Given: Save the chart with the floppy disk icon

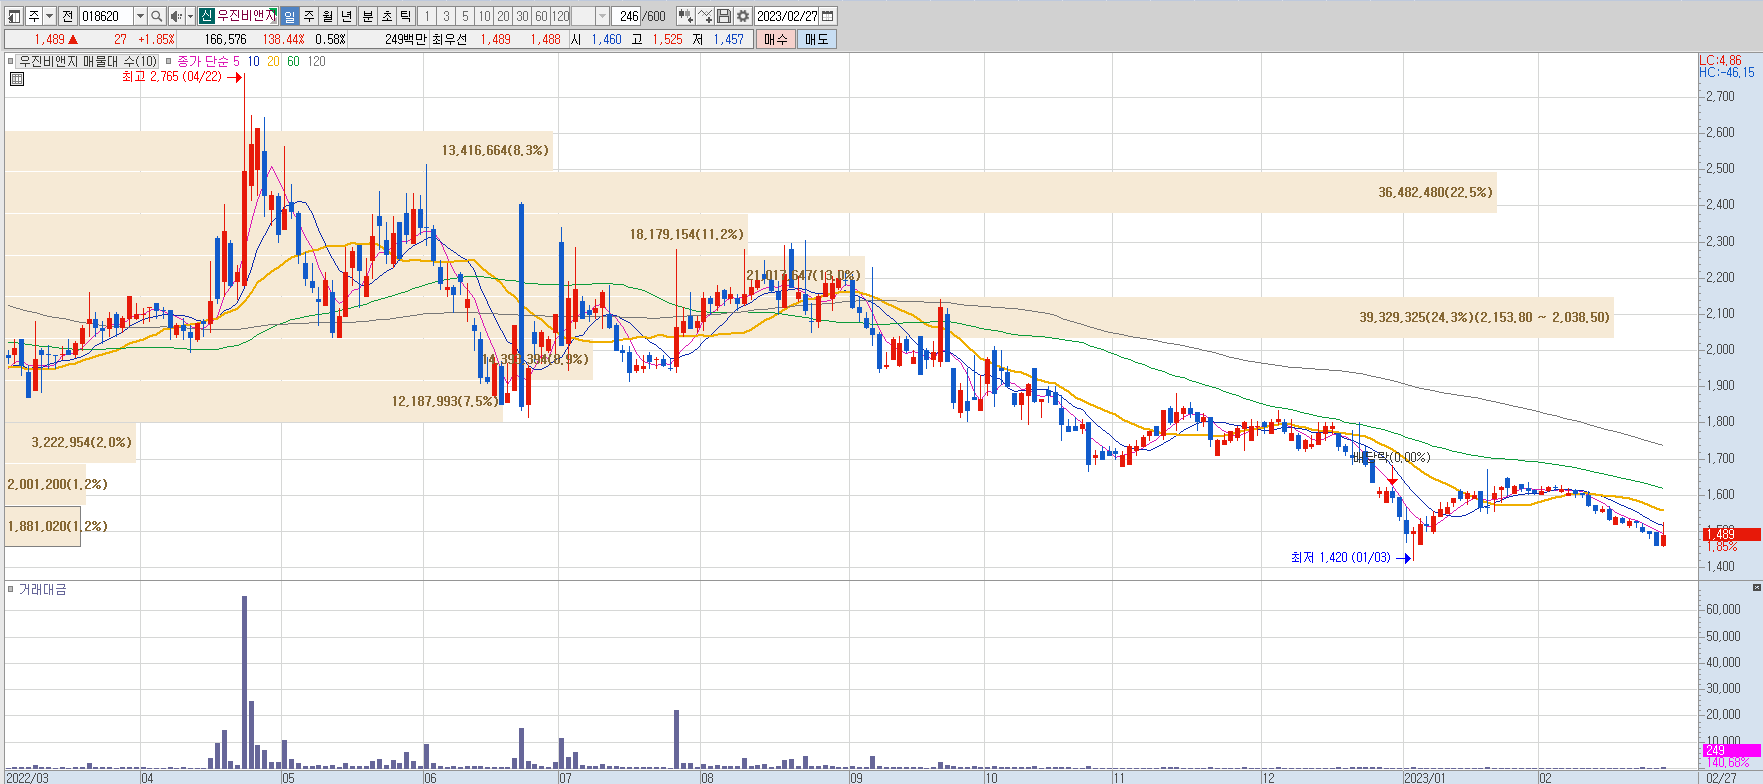Looking at the screenshot, I should point(724,16).
